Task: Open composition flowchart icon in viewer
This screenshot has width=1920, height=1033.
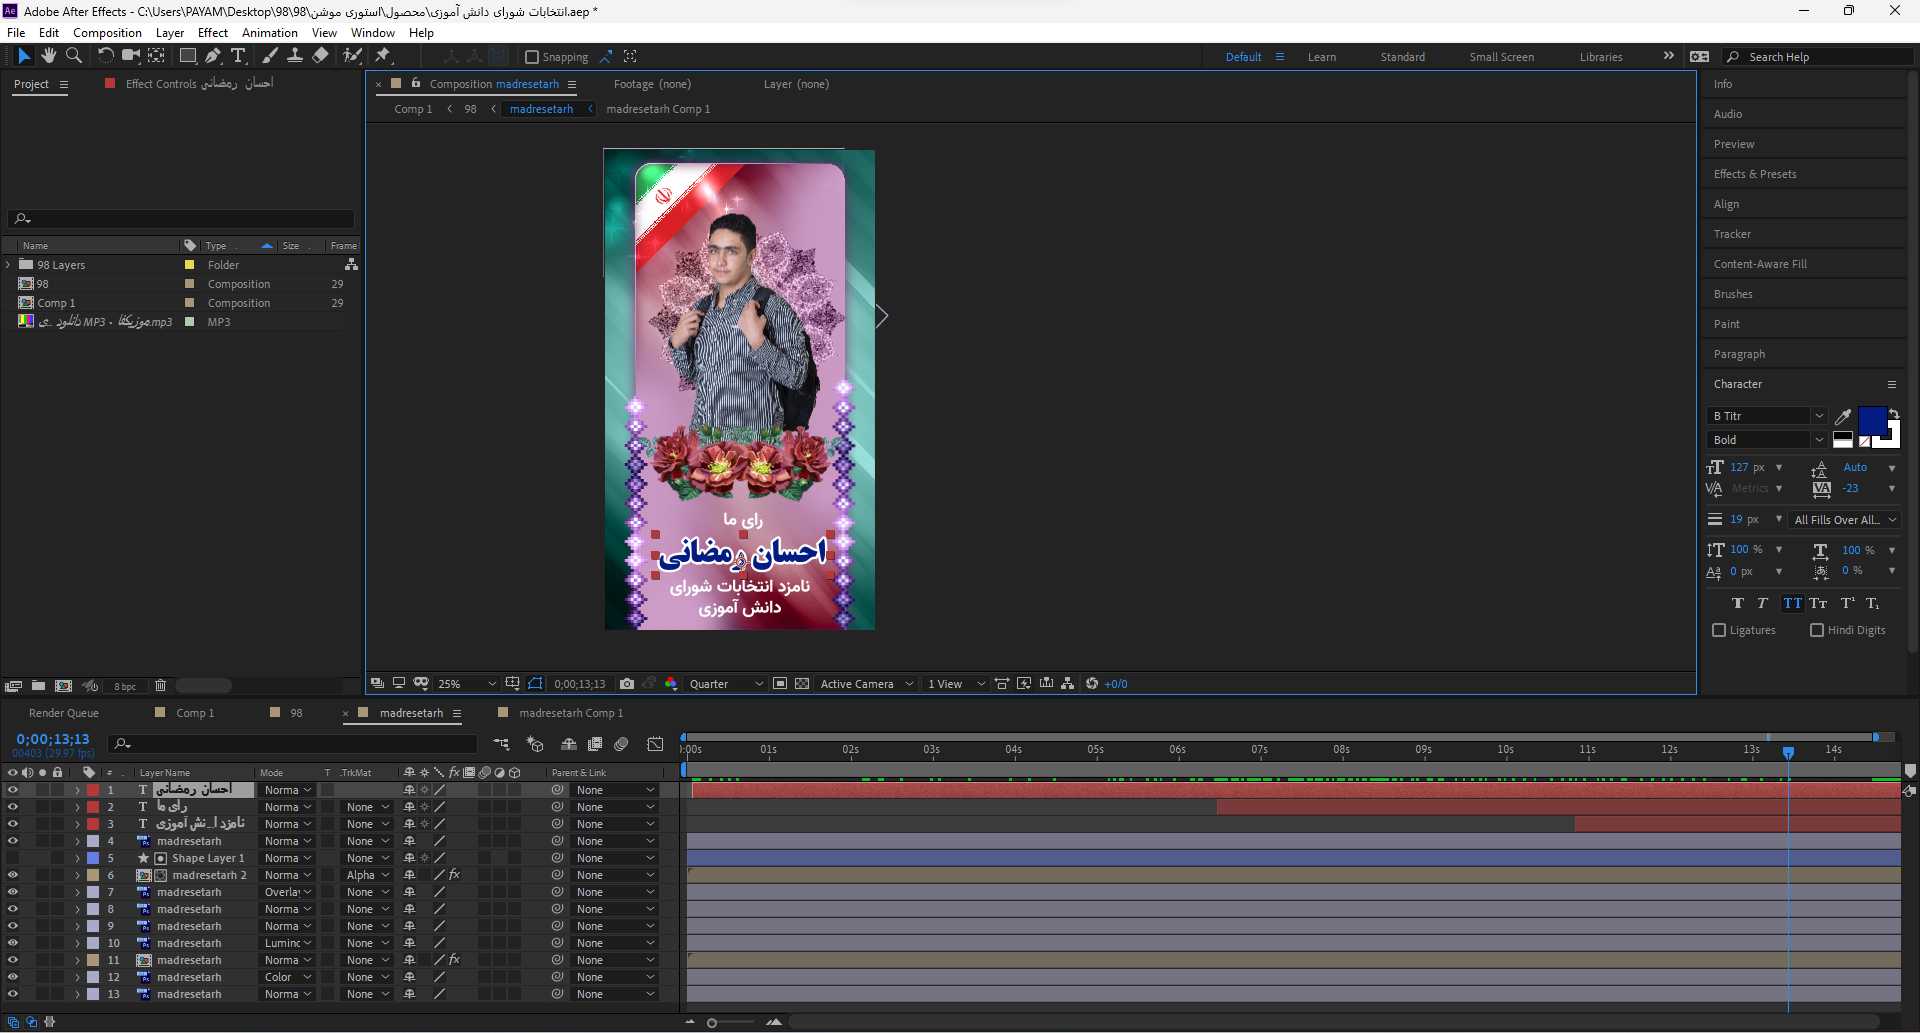Action: click(x=1068, y=684)
